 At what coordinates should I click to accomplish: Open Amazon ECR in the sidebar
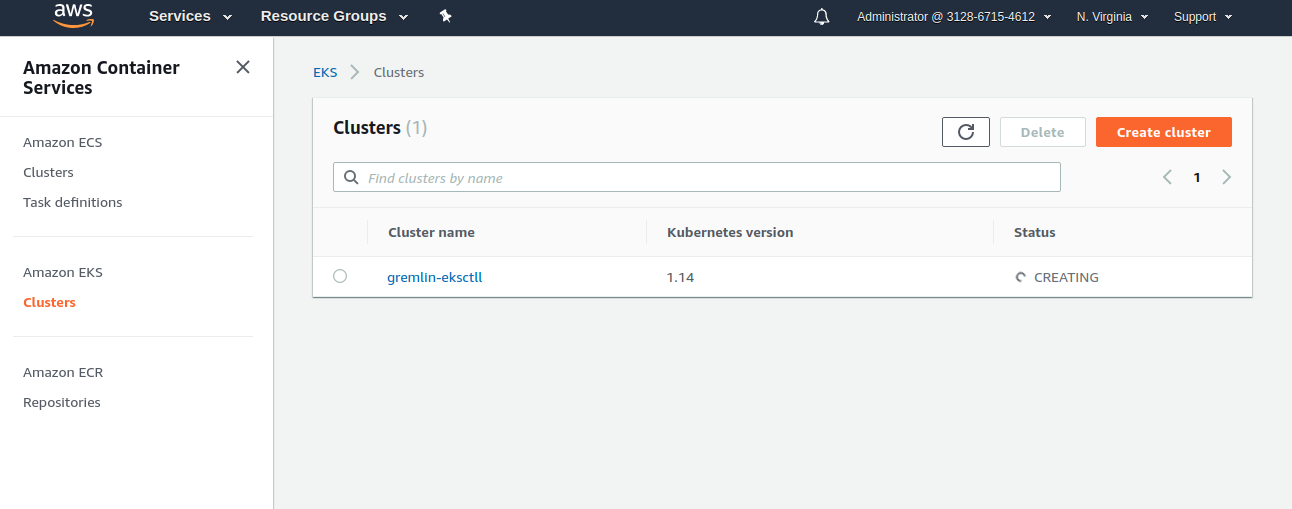[63, 372]
